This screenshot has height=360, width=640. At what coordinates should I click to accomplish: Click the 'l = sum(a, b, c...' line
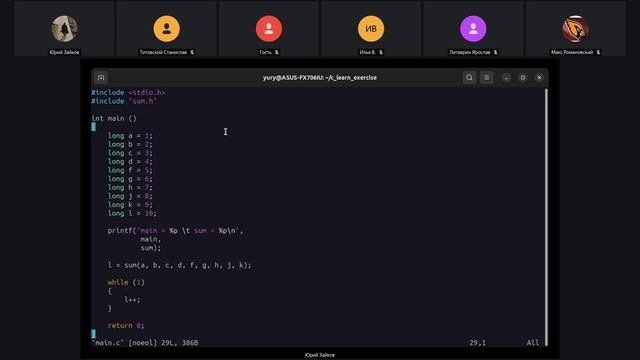click(180, 265)
